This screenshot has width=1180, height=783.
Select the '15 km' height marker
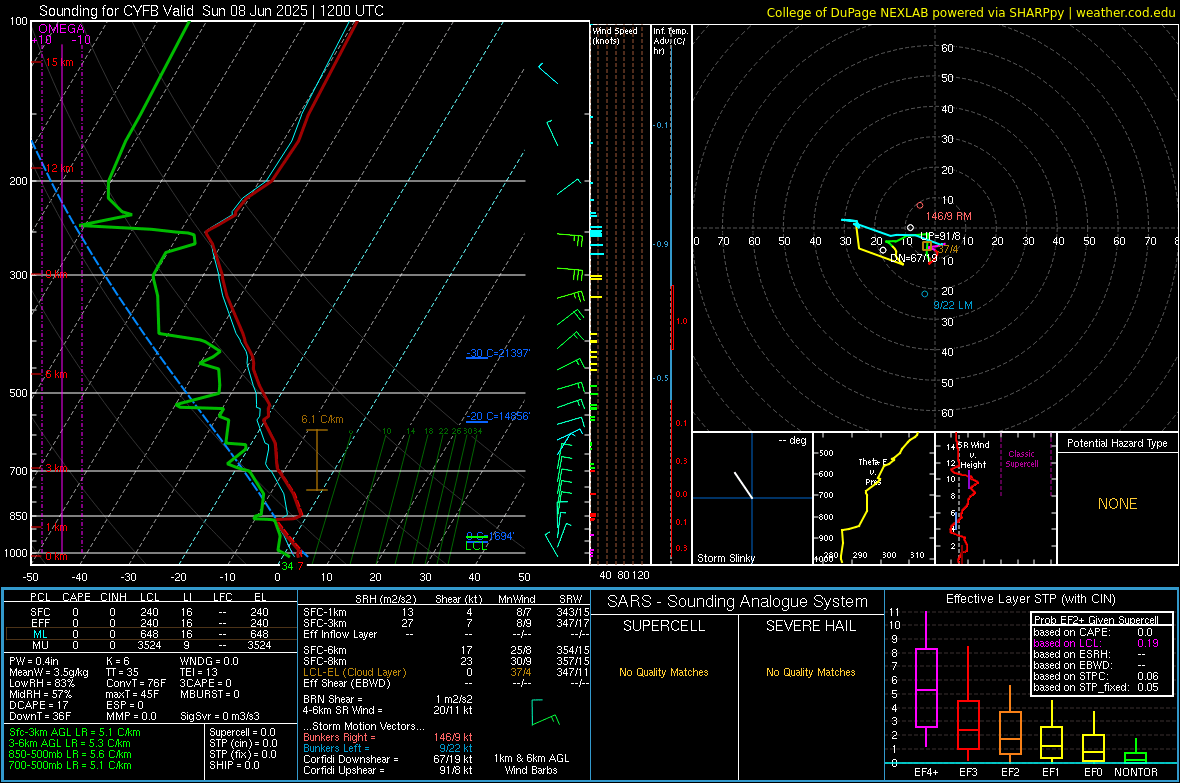(59, 62)
